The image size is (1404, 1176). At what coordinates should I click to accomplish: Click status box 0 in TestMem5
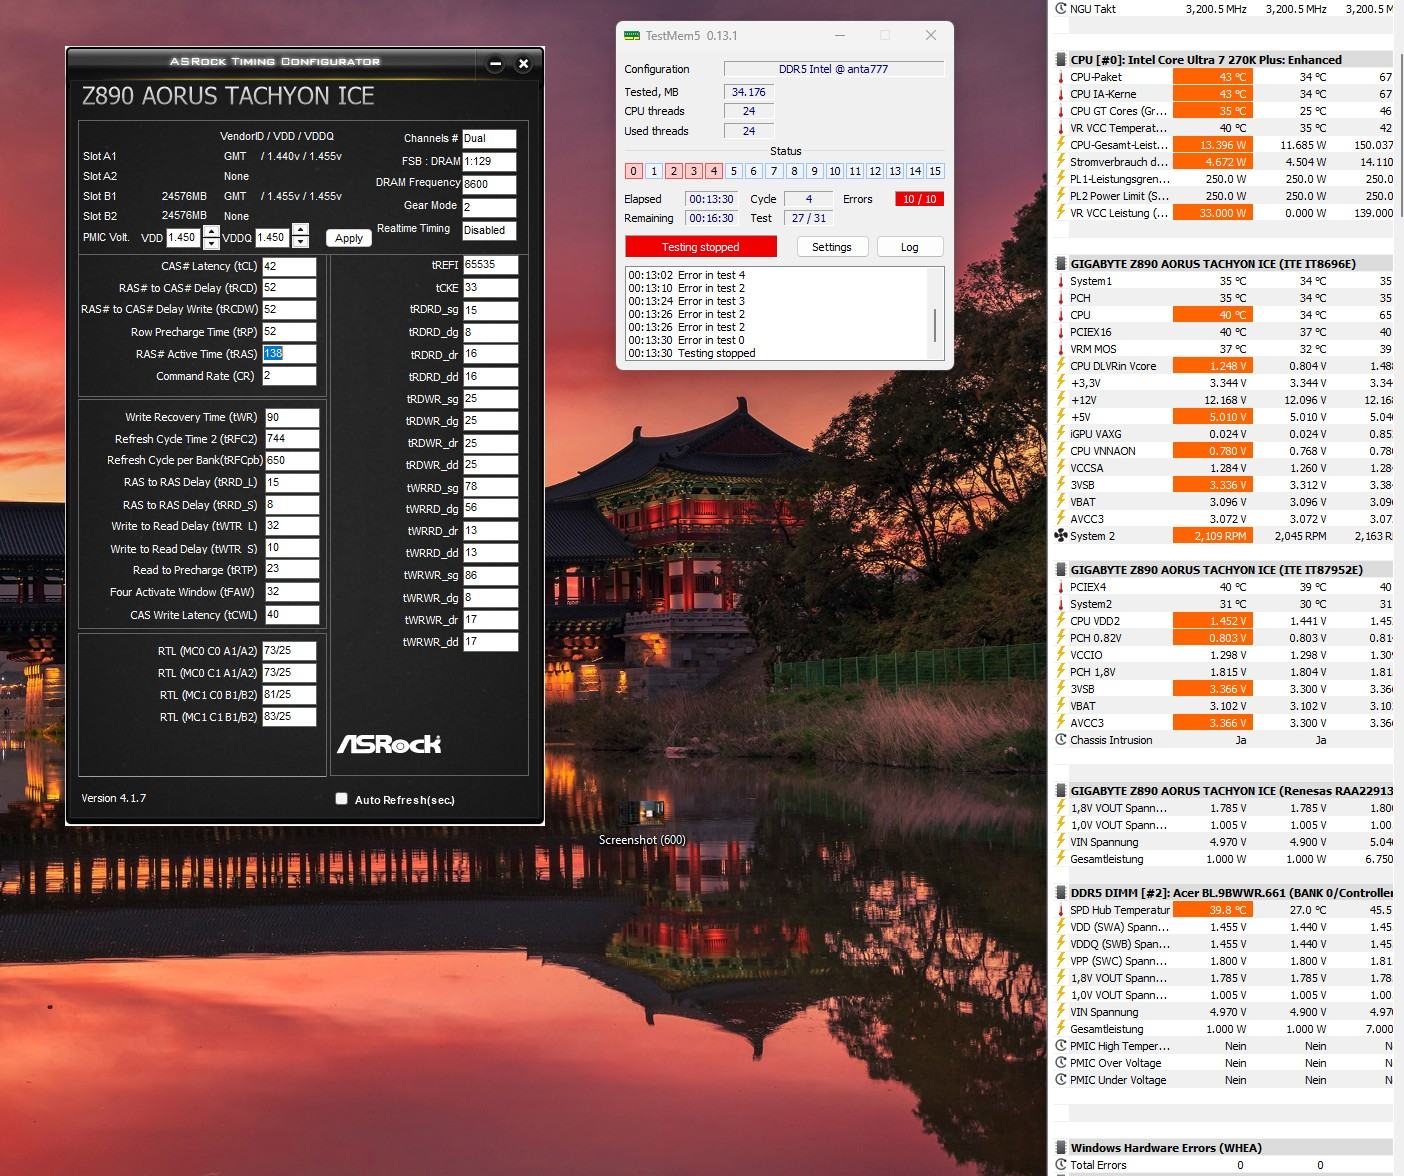point(633,171)
